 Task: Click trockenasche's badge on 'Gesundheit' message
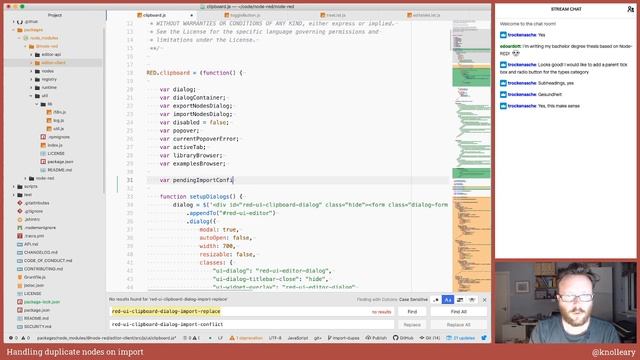click(503, 94)
